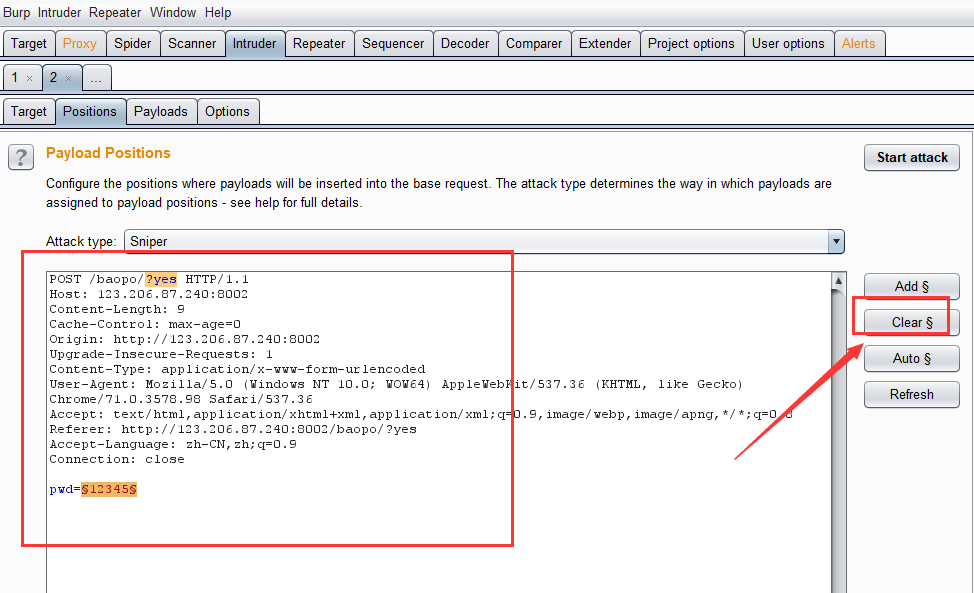Select the Positions sub-tab
The width and height of the screenshot is (974, 593).
click(90, 112)
